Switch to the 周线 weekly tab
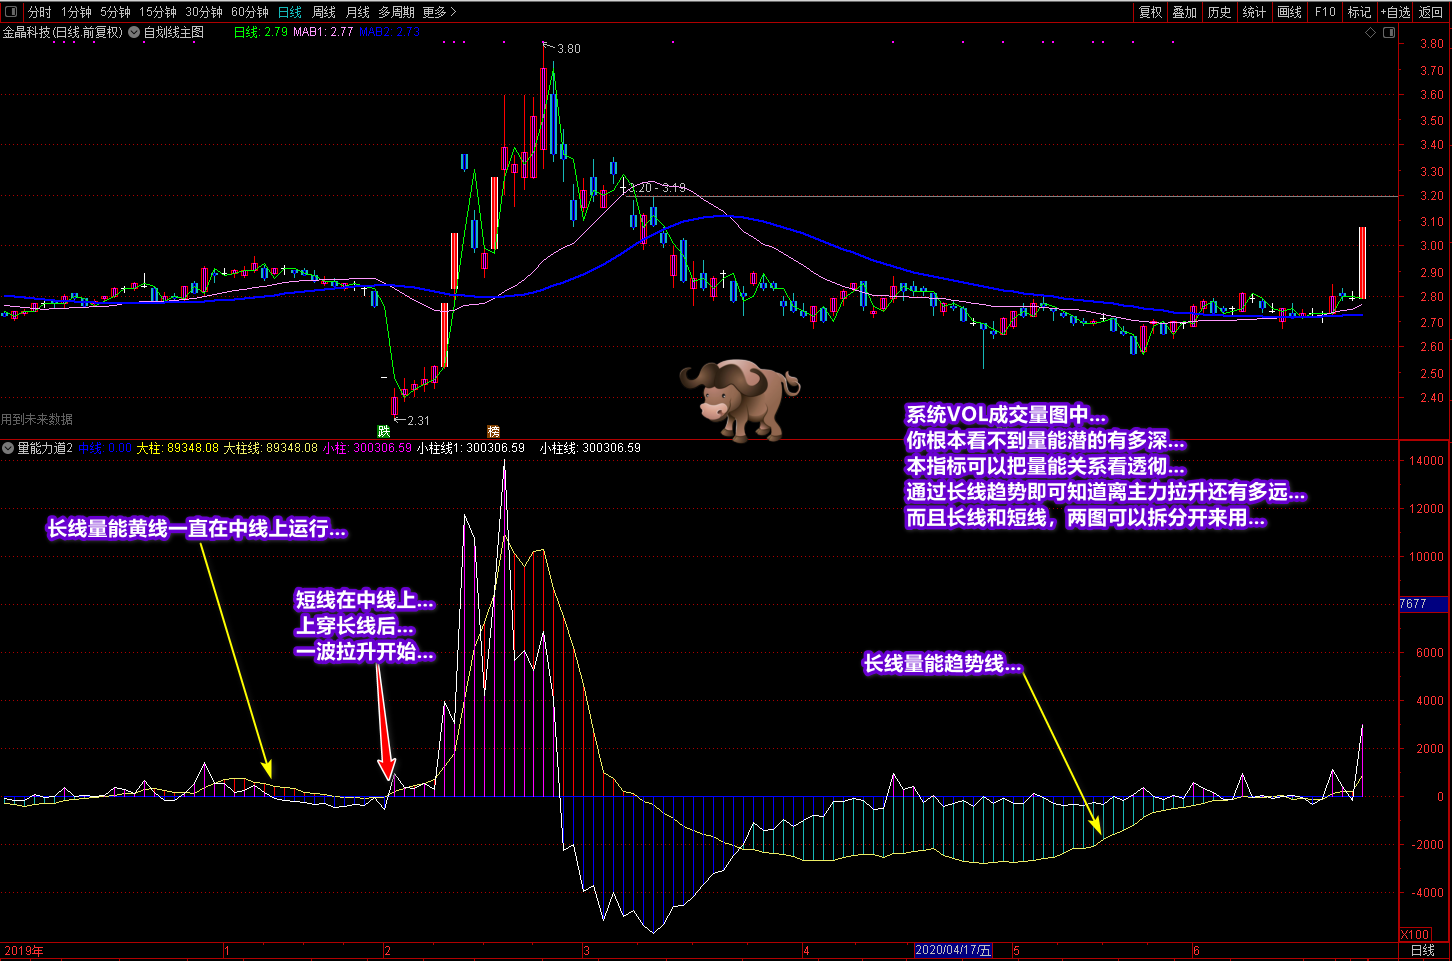 click(x=324, y=12)
